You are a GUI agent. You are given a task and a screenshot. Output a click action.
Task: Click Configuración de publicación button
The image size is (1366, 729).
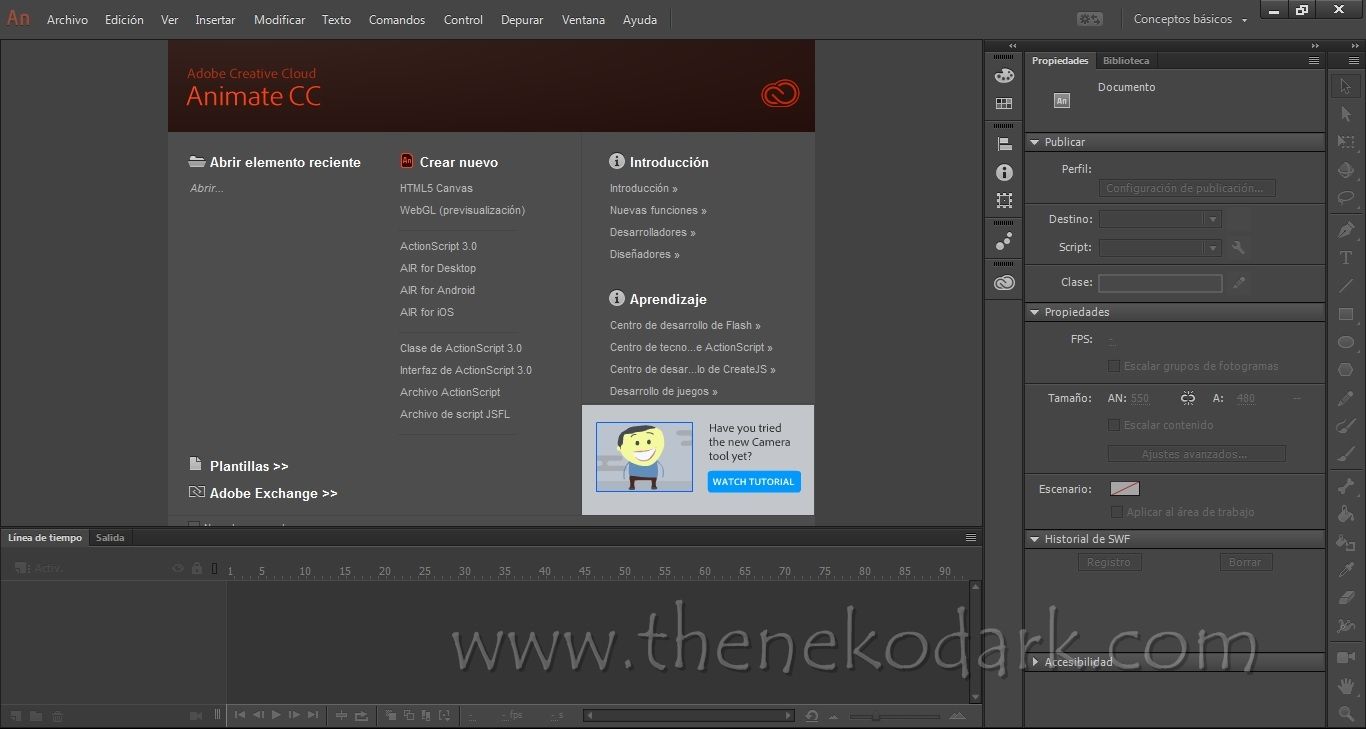[x=1187, y=188]
